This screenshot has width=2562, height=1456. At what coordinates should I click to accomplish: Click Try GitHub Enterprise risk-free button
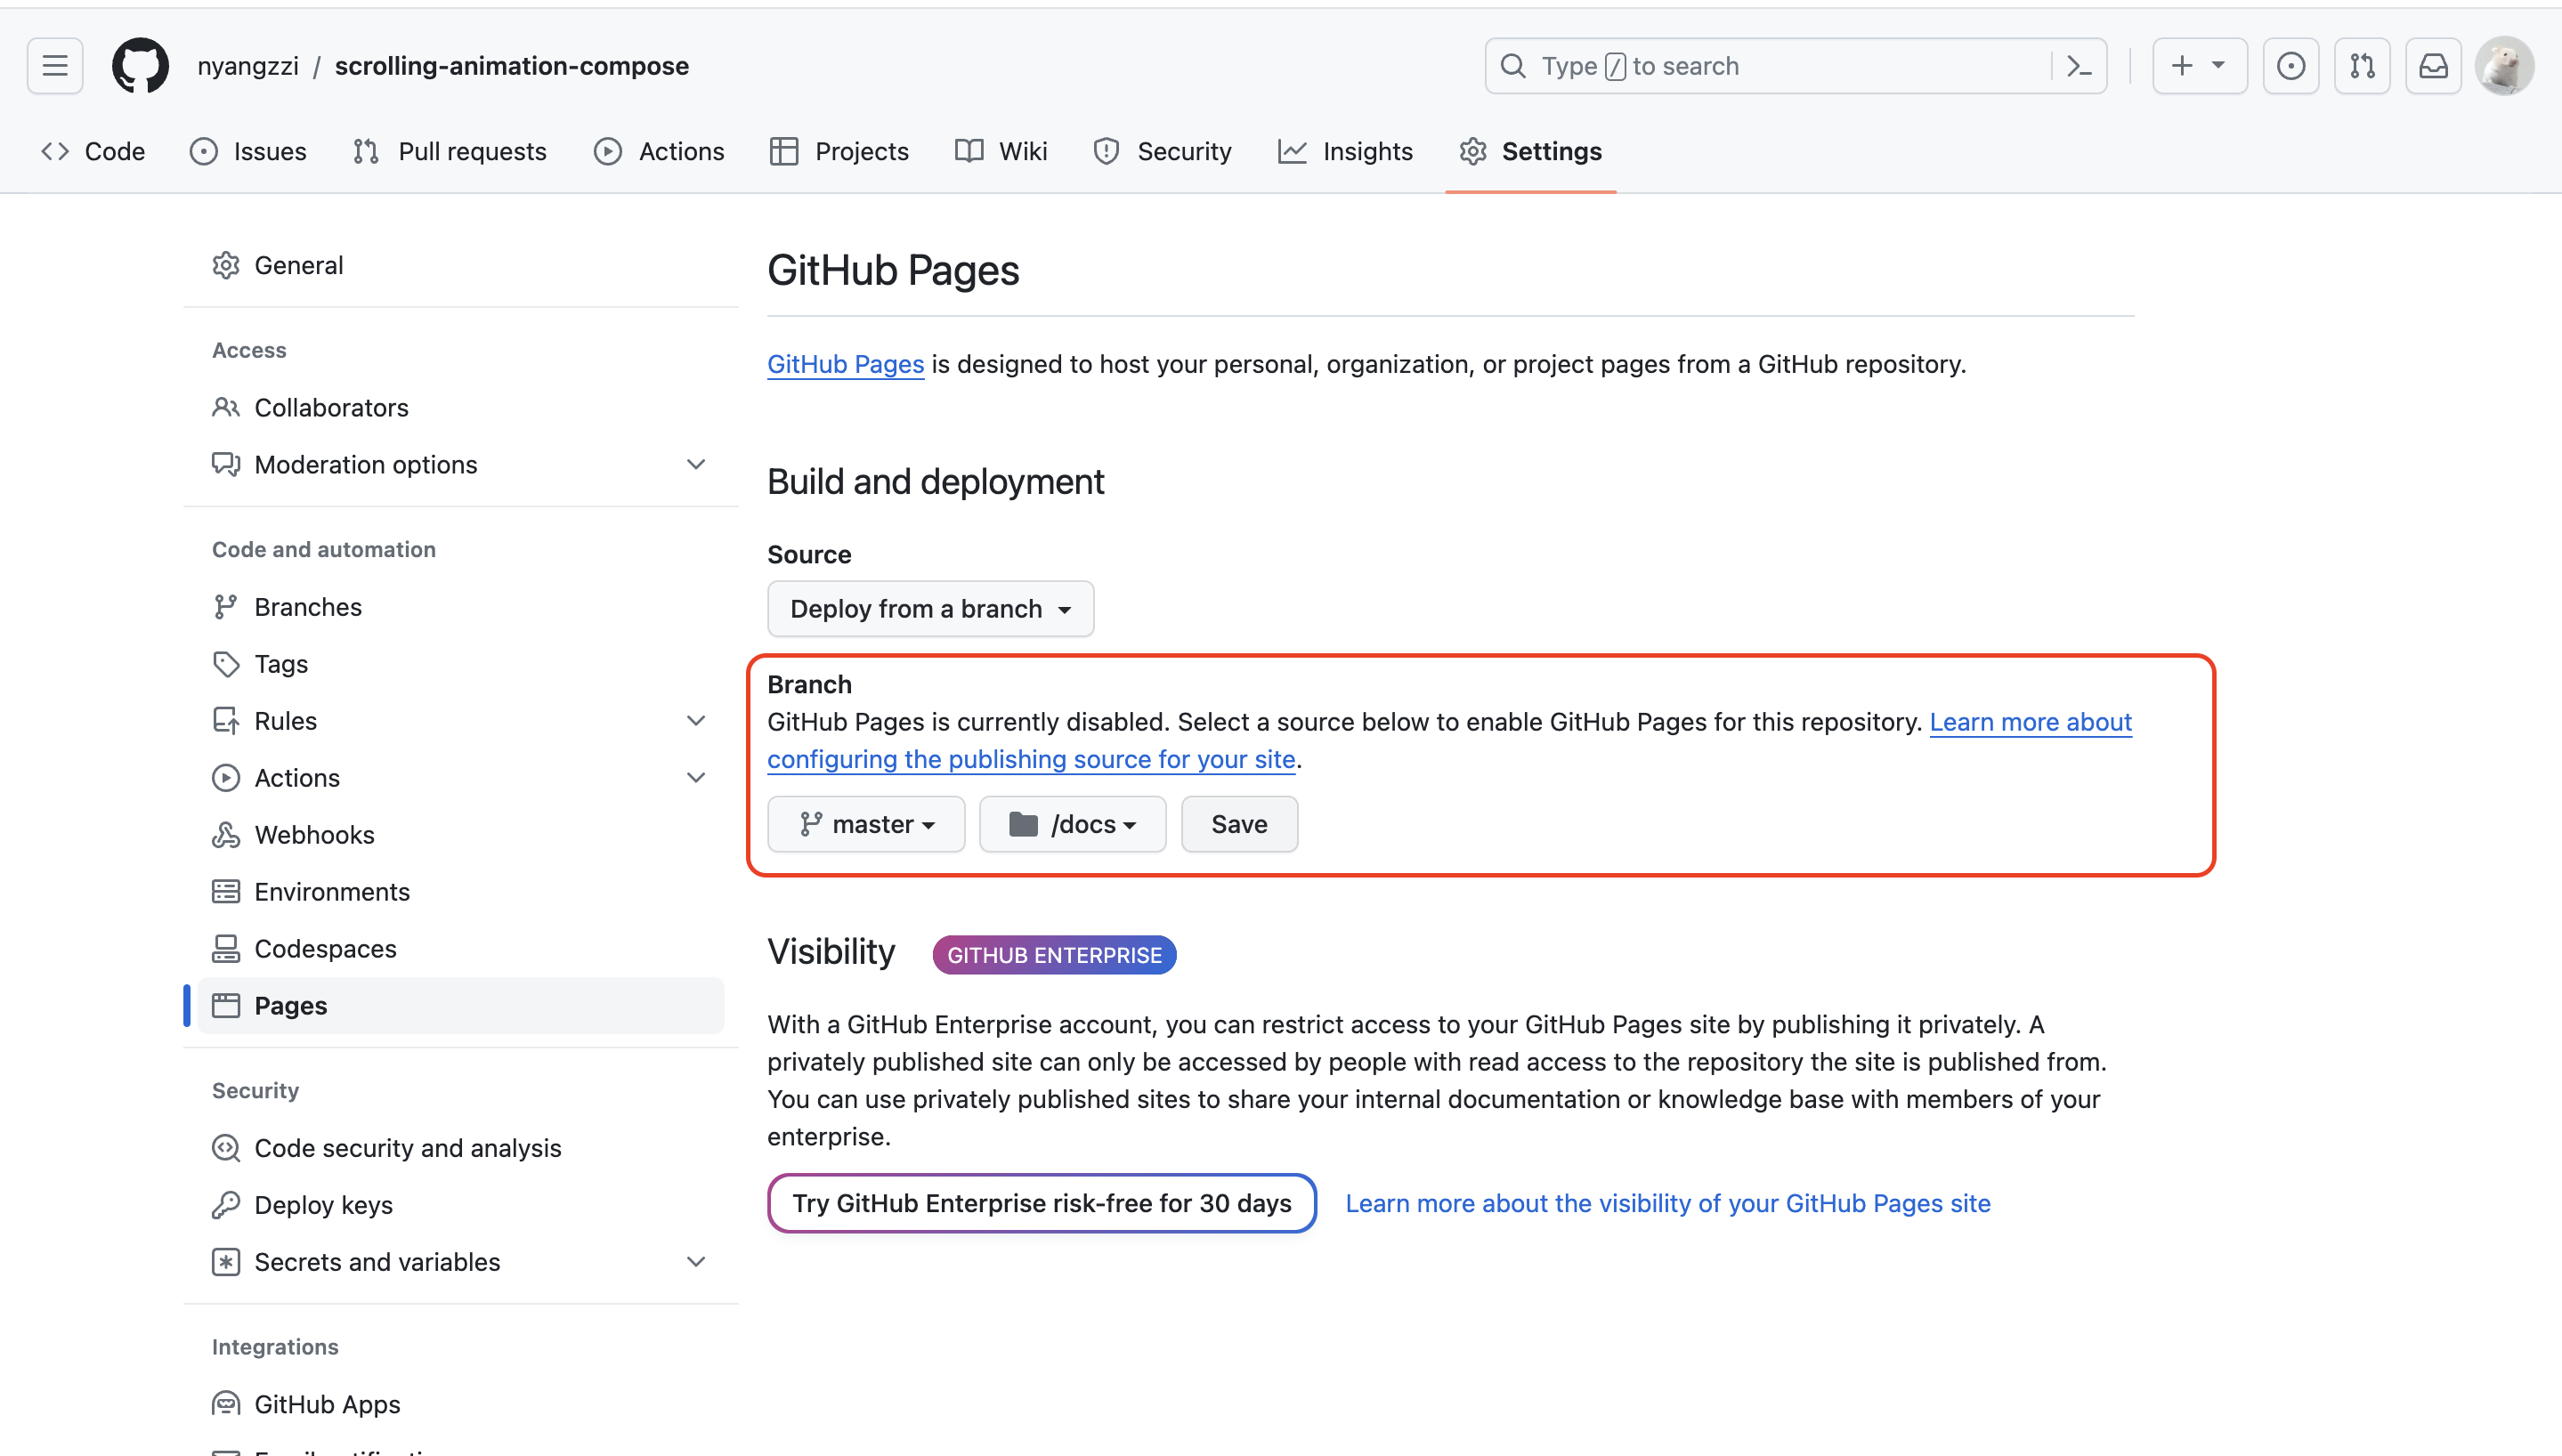click(1041, 1203)
